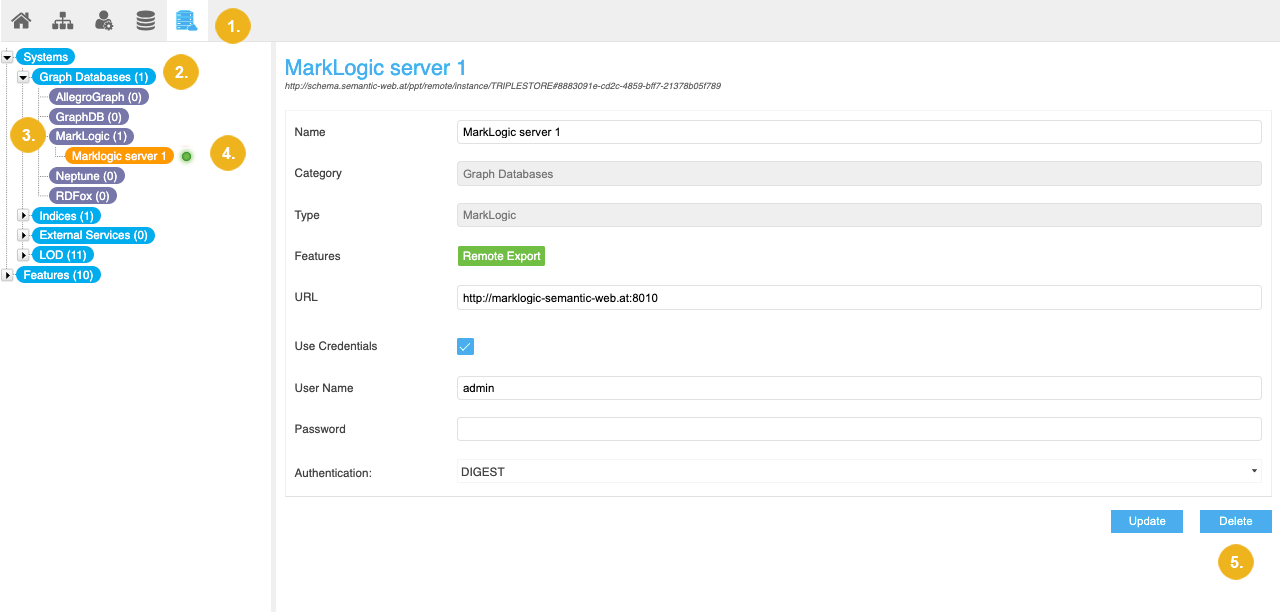The image size is (1280, 612).
Task: Uncheck the Use Credentials checkbox
Action: point(465,346)
